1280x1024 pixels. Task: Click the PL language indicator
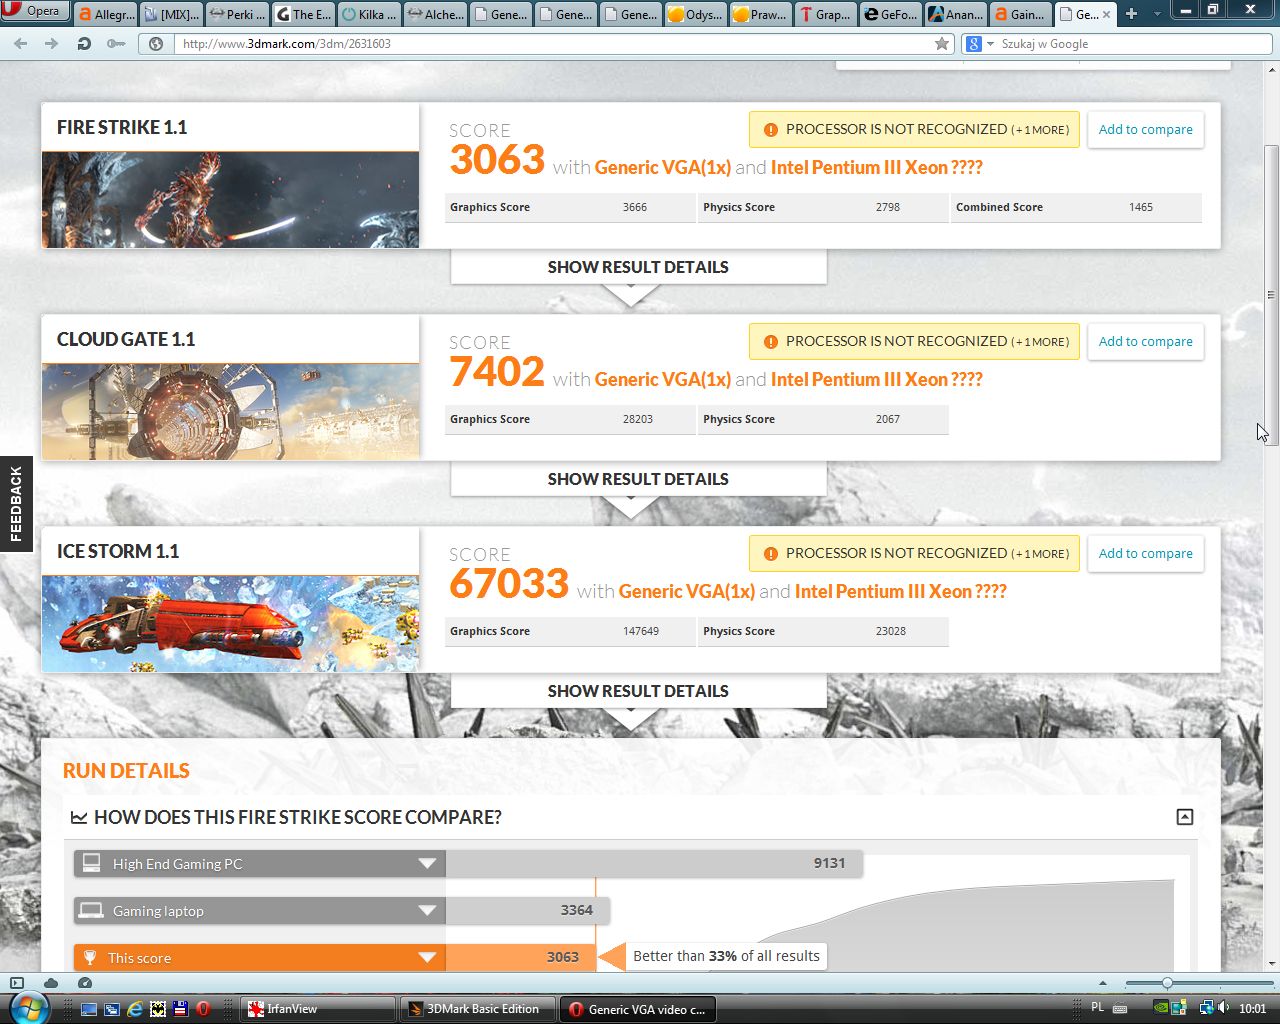(x=1097, y=1008)
